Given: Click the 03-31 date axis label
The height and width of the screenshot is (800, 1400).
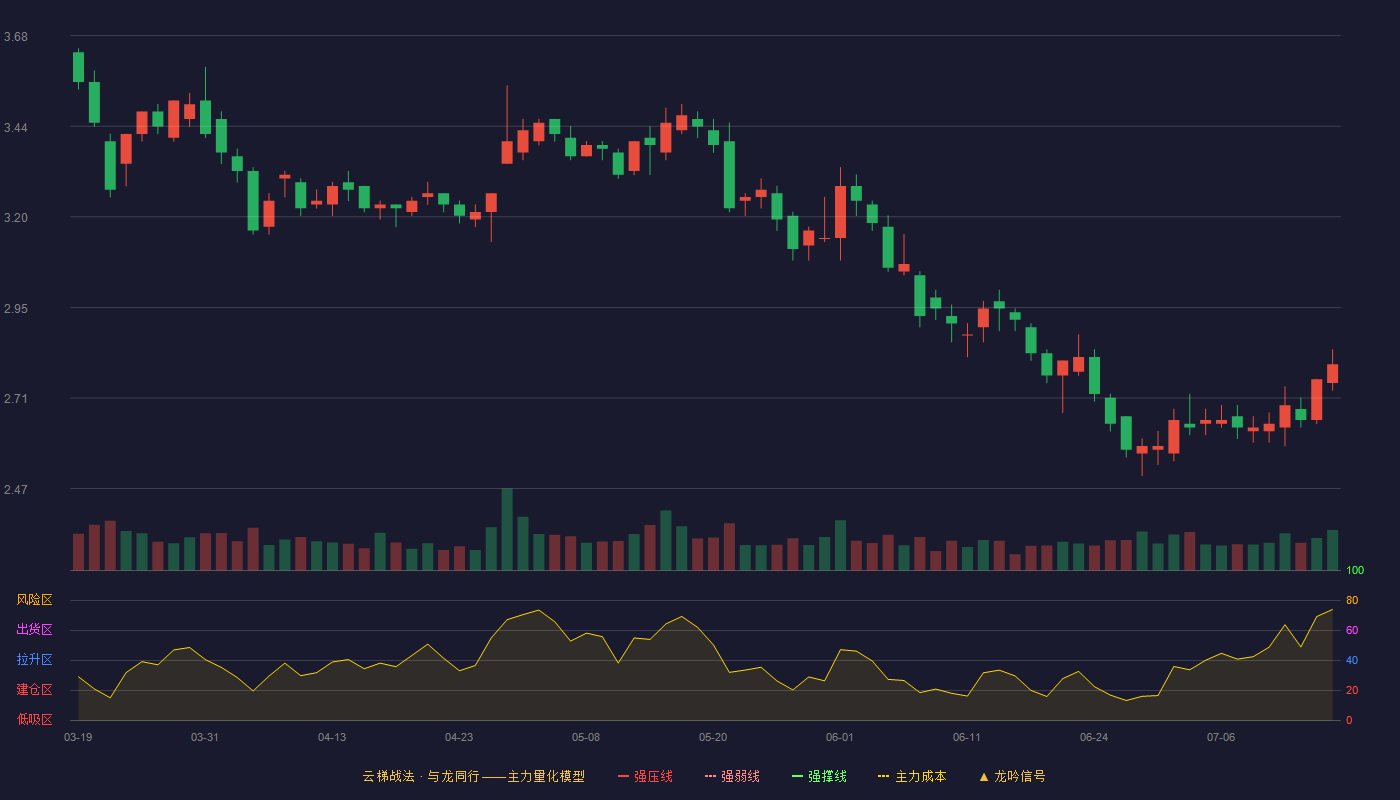Looking at the screenshot, I should click(205, 737).
